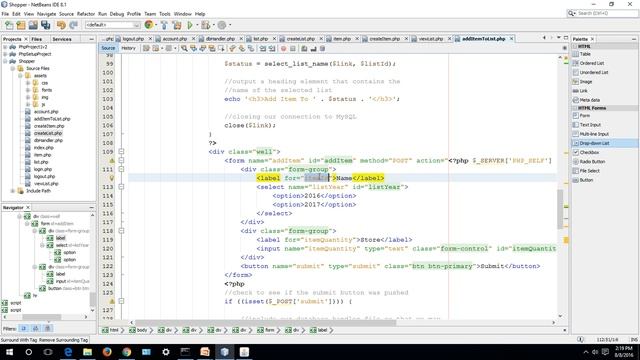This screenshot has width=640, height=360.
Task: Expand the PhpProject1v2 project node
Action: click(x=5, y=47)
